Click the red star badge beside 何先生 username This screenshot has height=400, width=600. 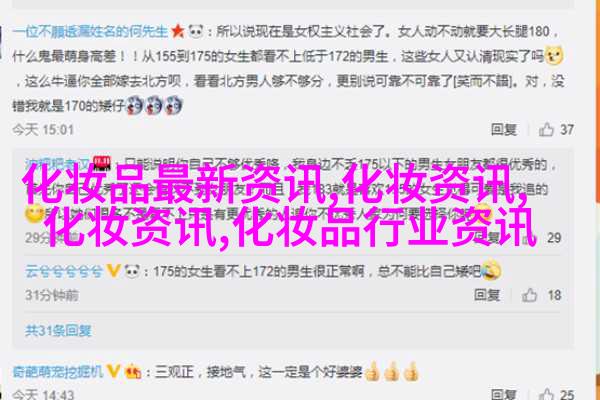point(178,31)
